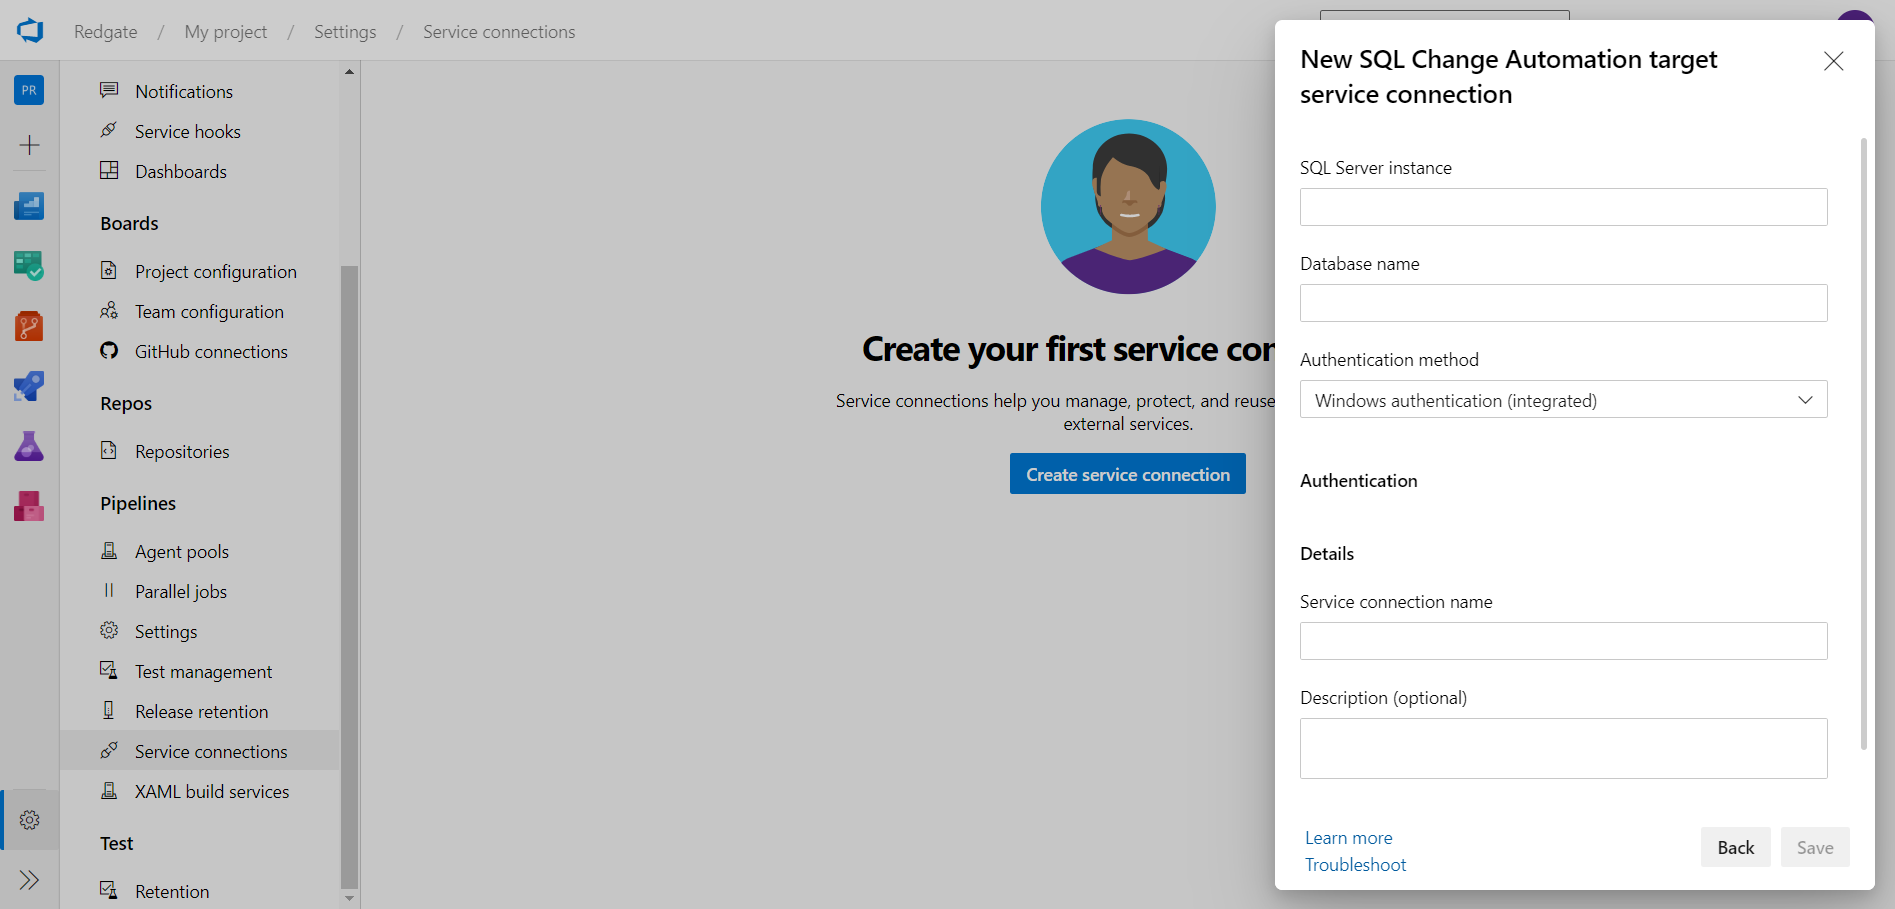1895x909 pixels.
Task: Click the Service hooks plug icon
Action: click(109, 131)
